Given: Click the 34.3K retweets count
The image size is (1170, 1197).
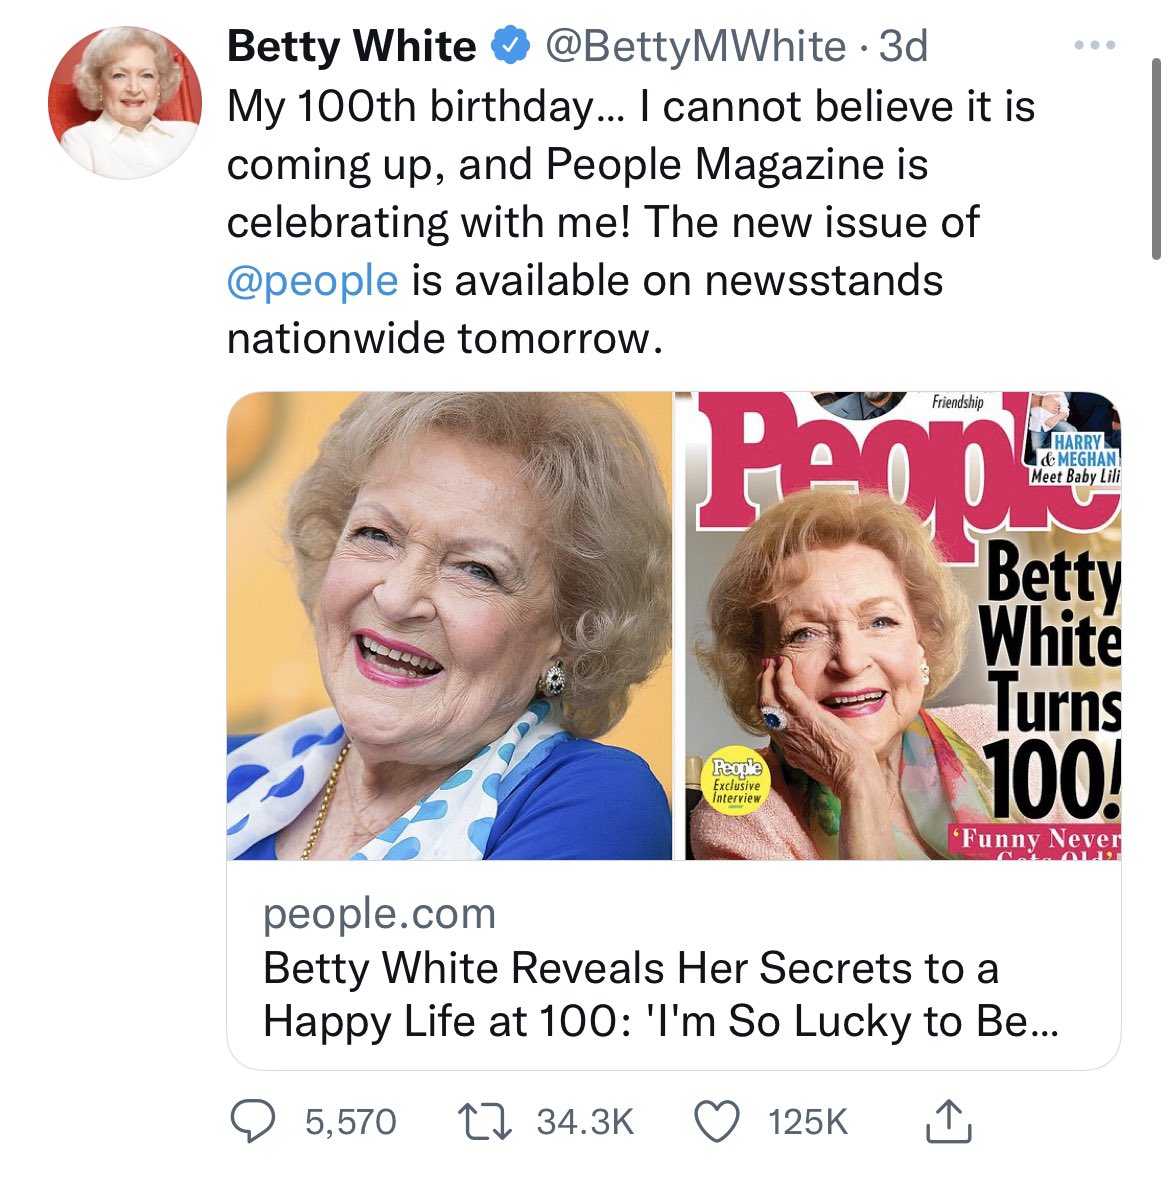Looking at the screenshot, I should (585, 1122).
